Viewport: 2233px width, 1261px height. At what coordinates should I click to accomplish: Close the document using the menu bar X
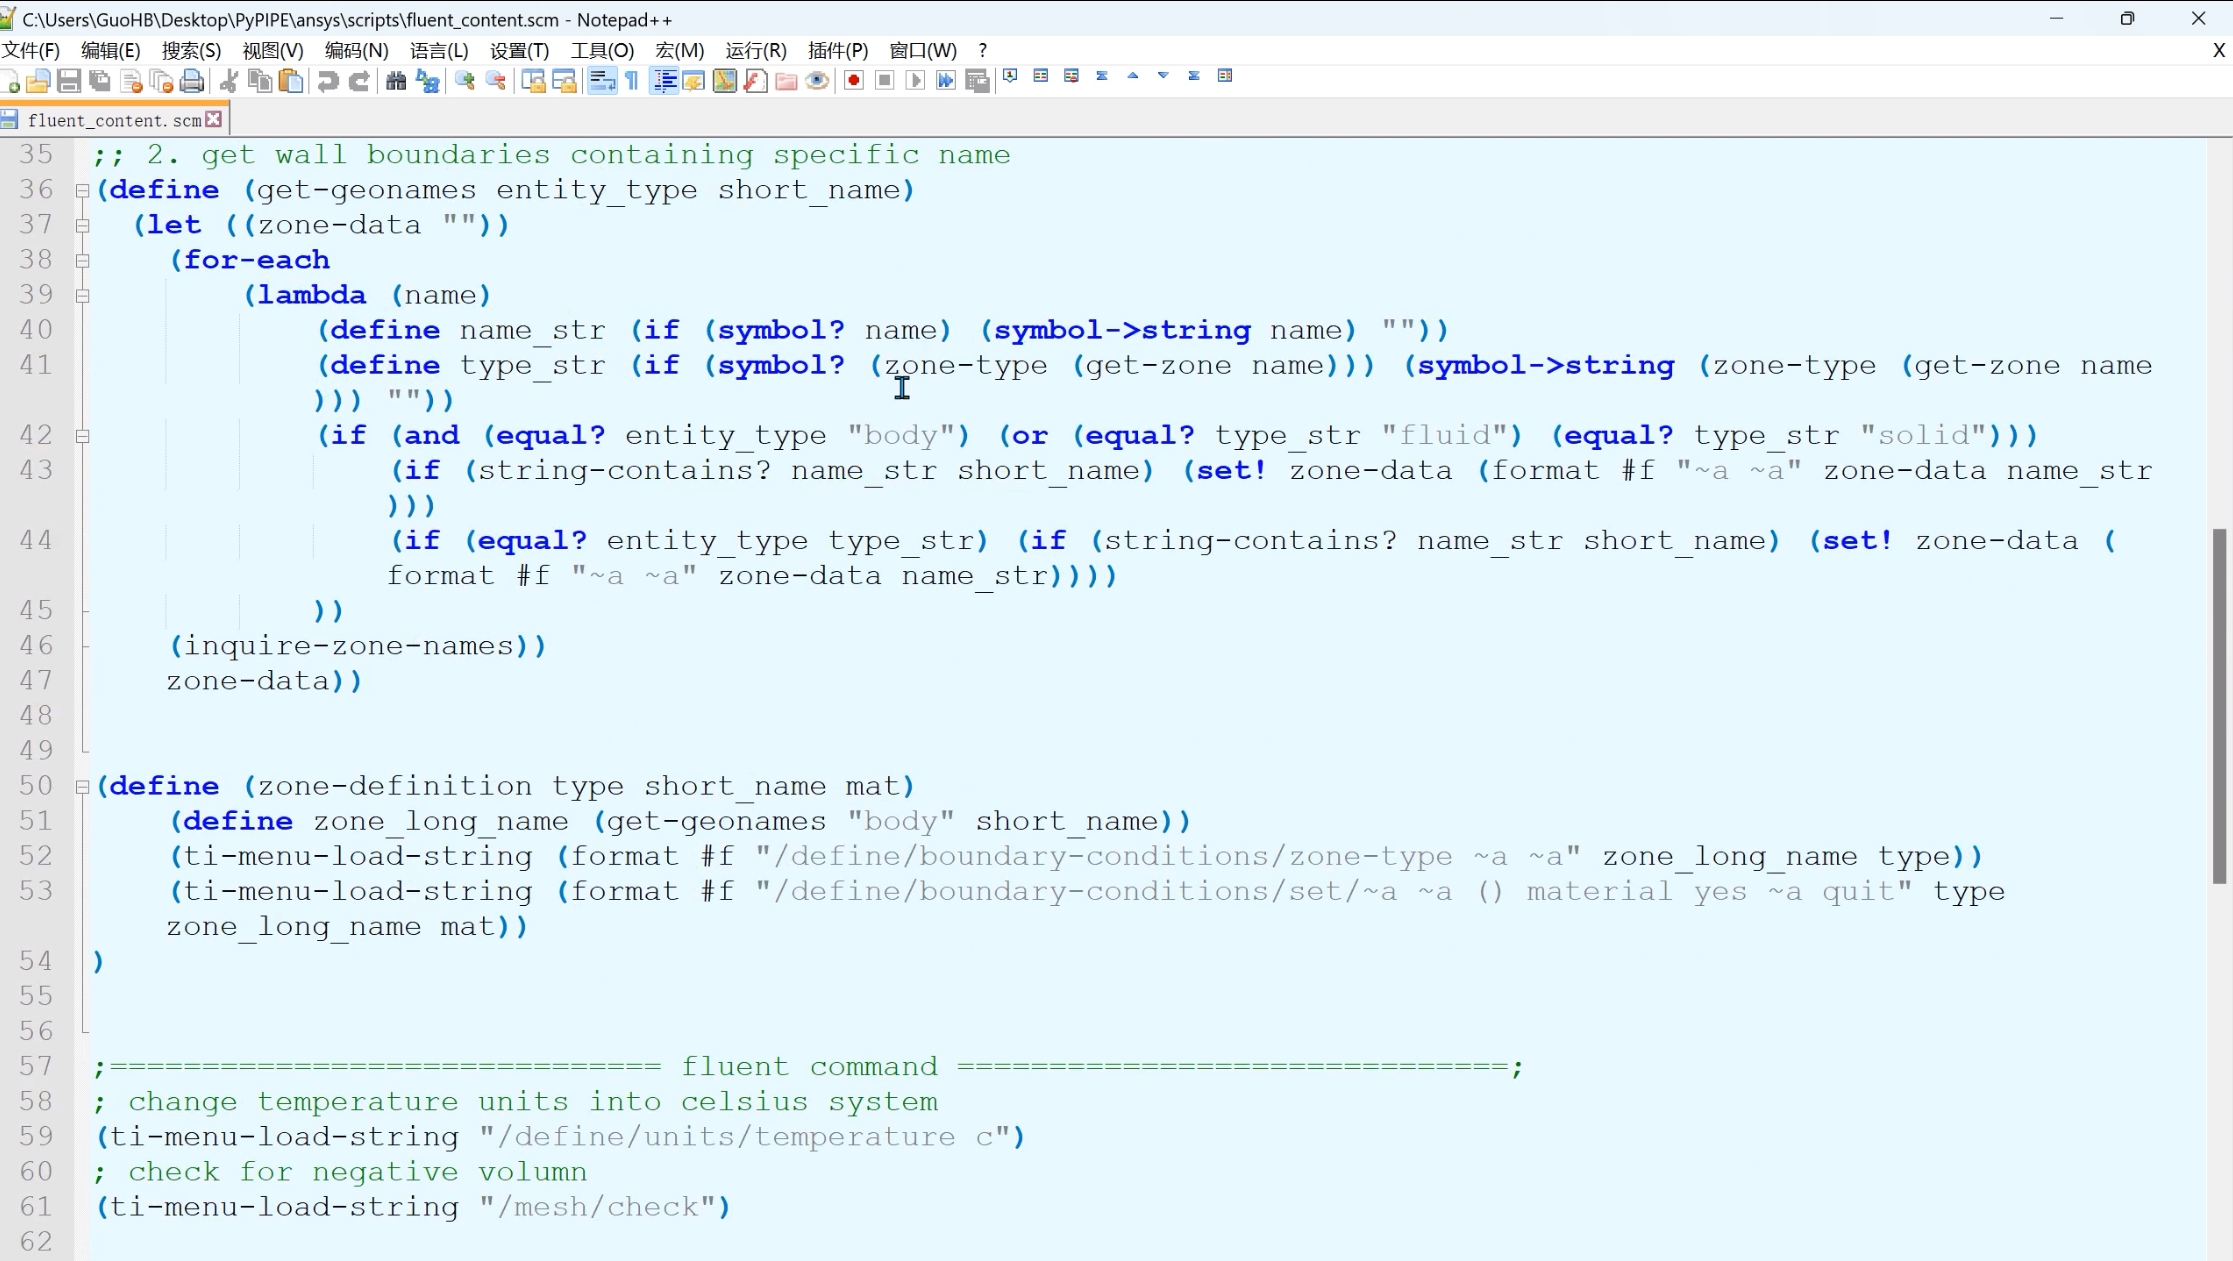point(2218,50)
